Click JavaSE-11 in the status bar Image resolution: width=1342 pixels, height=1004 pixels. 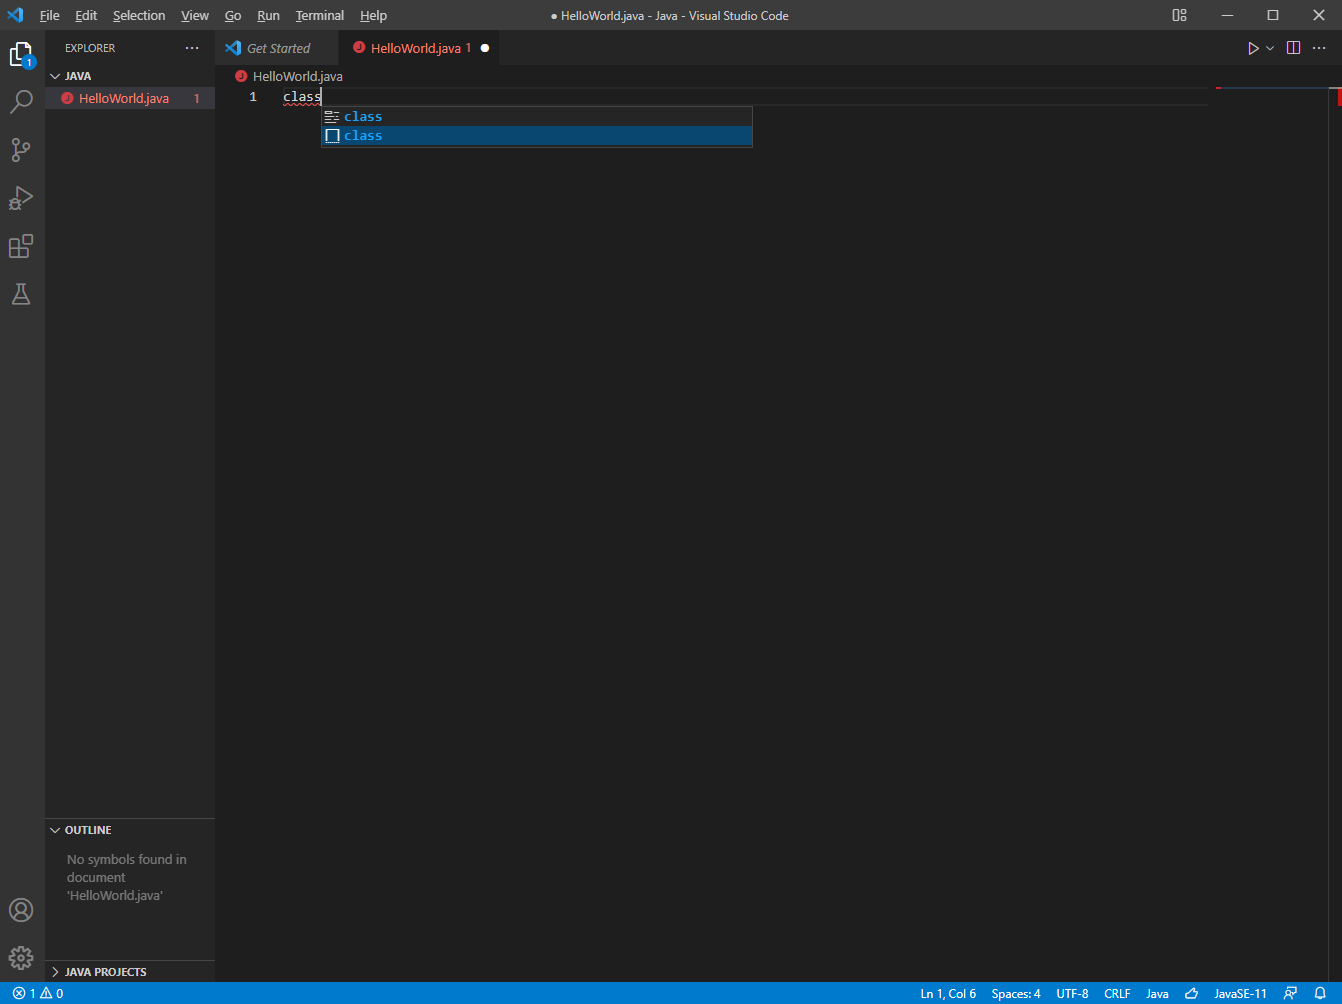(1240, 993)
